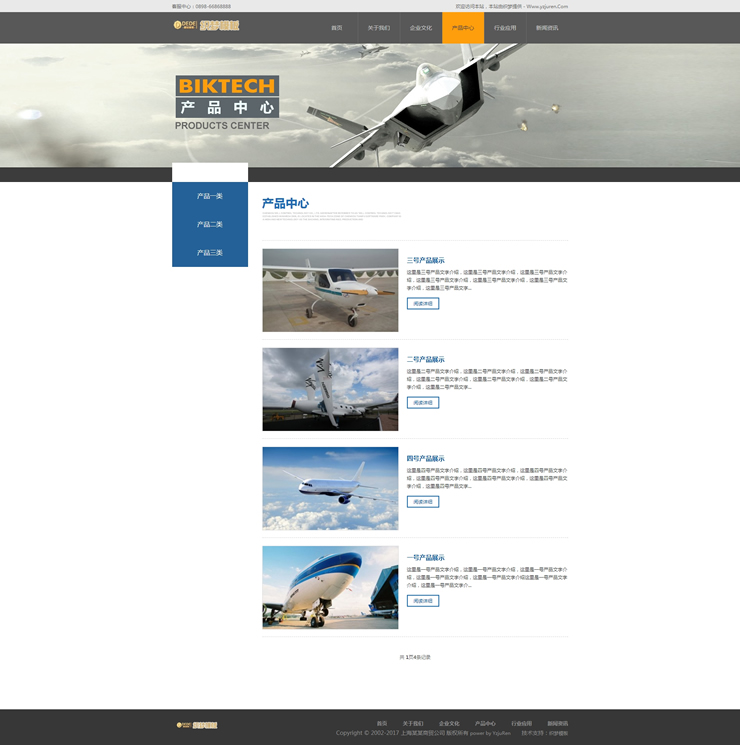This screenshot has width=740, height=745.
Task: Click 阅读详细 button for 四号产品展示
Action: coord(422,502)
